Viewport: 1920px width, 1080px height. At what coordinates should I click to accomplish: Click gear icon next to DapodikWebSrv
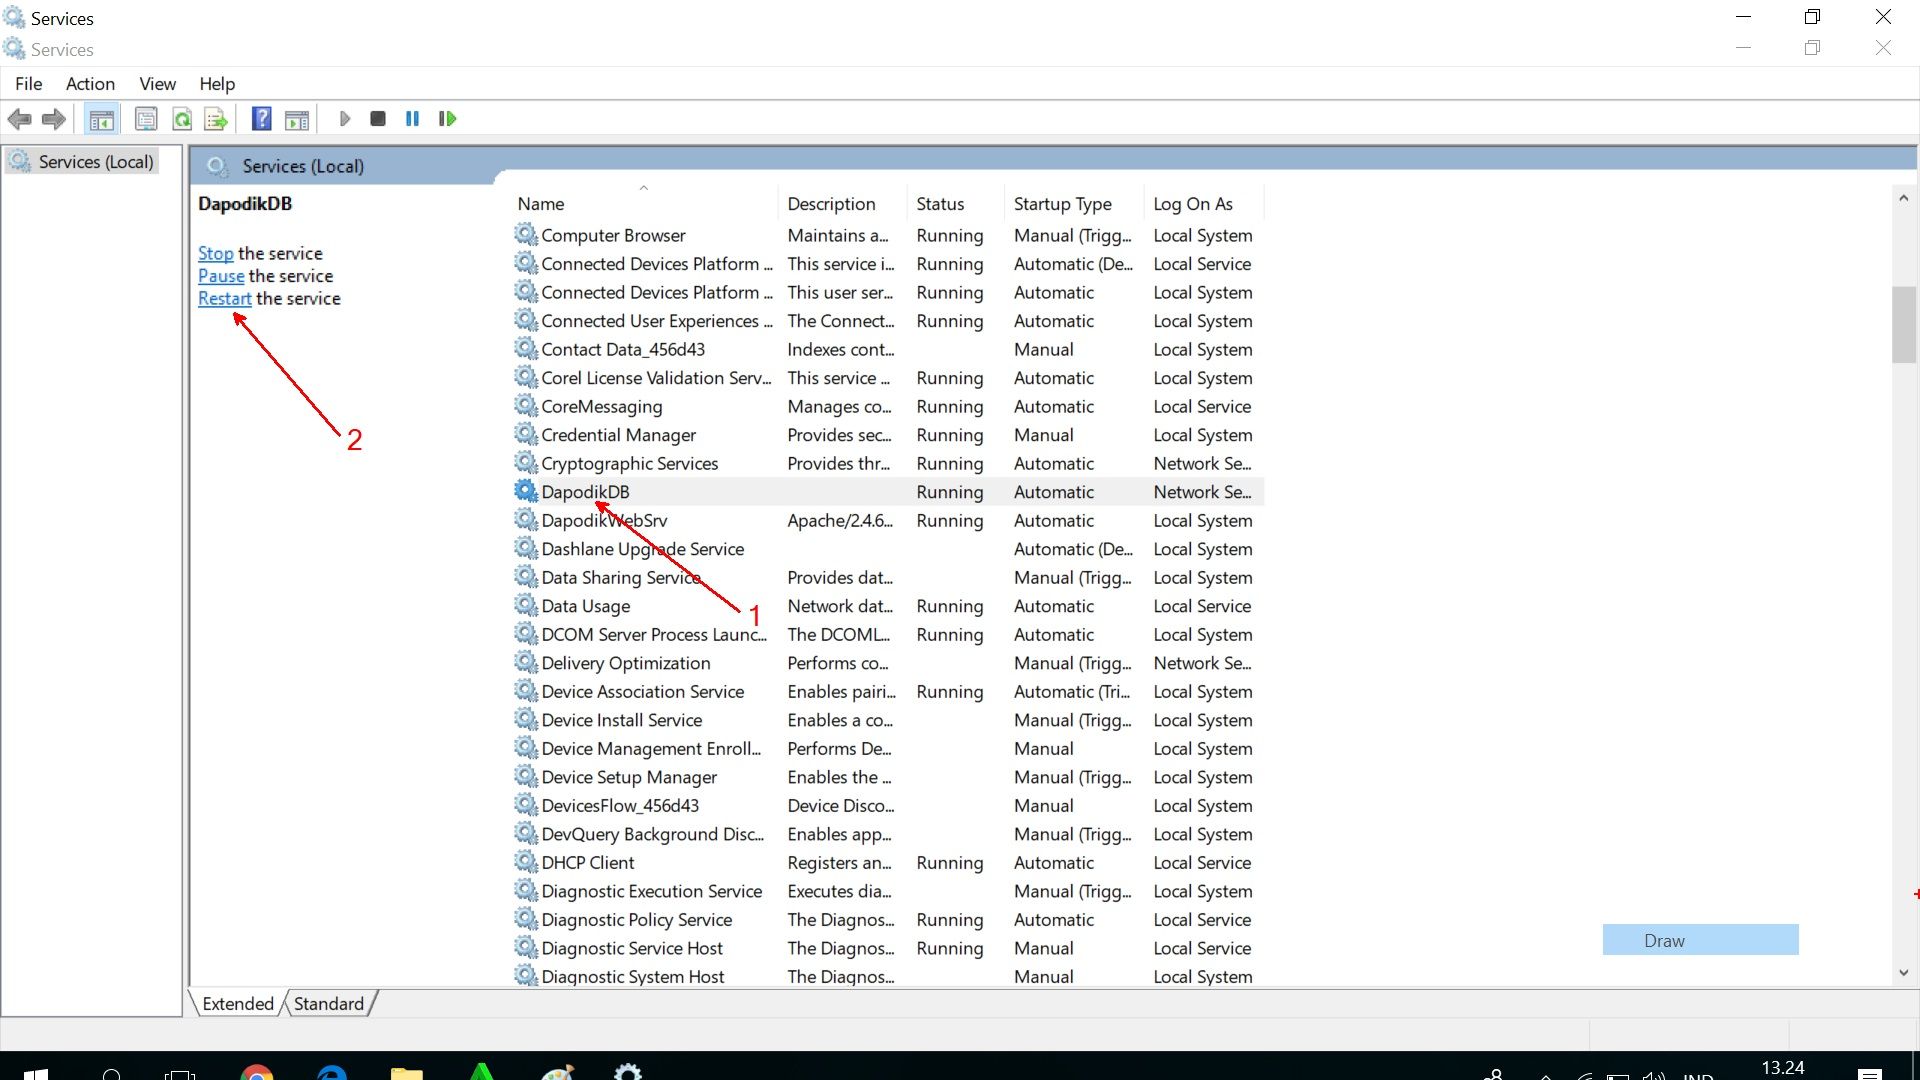pos(526,520)
